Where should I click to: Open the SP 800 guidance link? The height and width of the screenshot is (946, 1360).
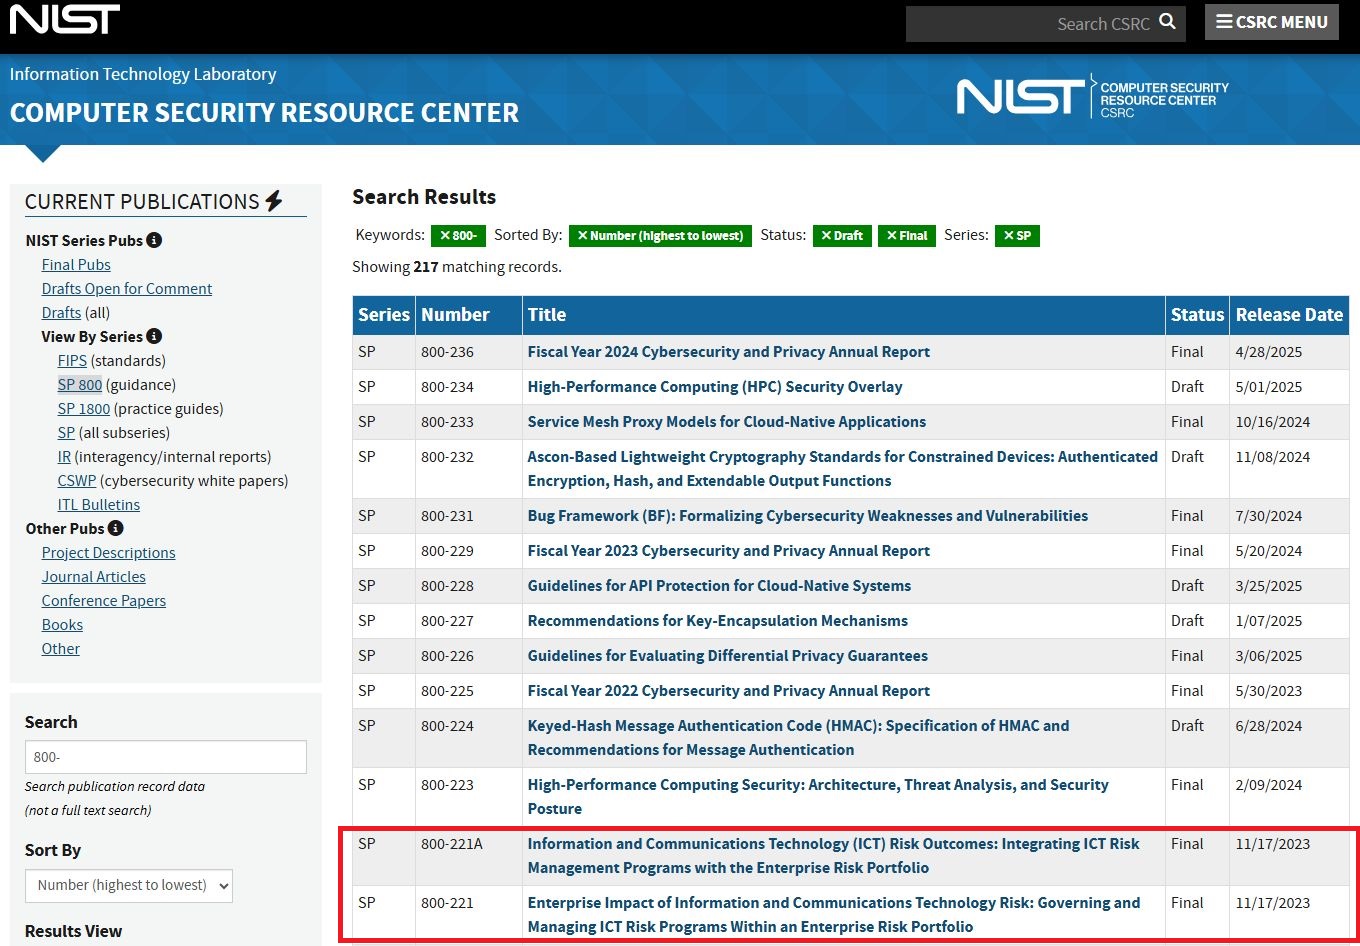[80, 384]
